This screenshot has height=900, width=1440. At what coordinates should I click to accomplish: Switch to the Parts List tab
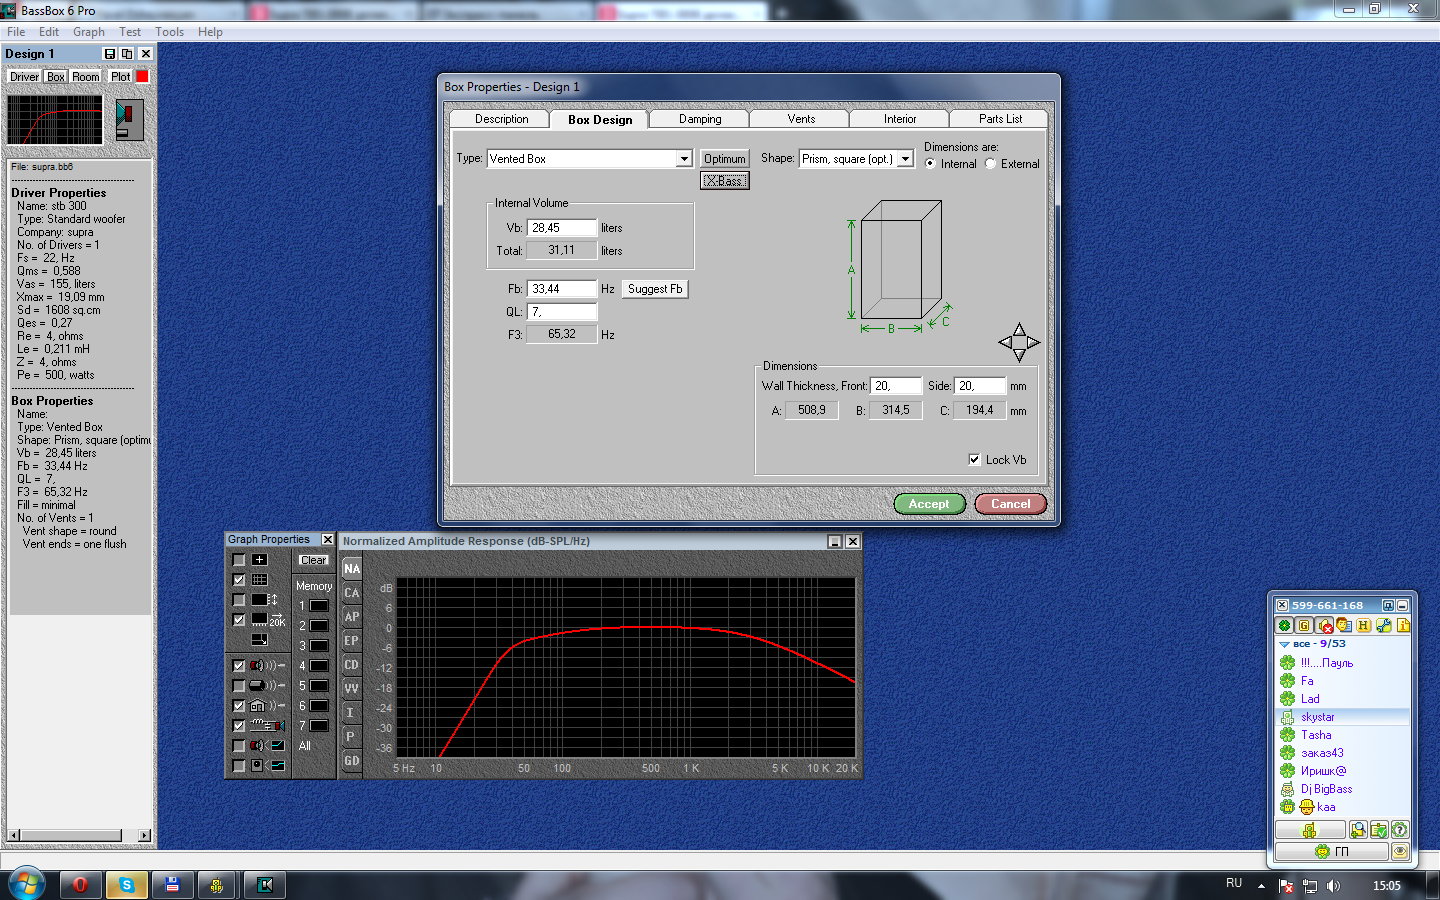[x=1000, y=119]
